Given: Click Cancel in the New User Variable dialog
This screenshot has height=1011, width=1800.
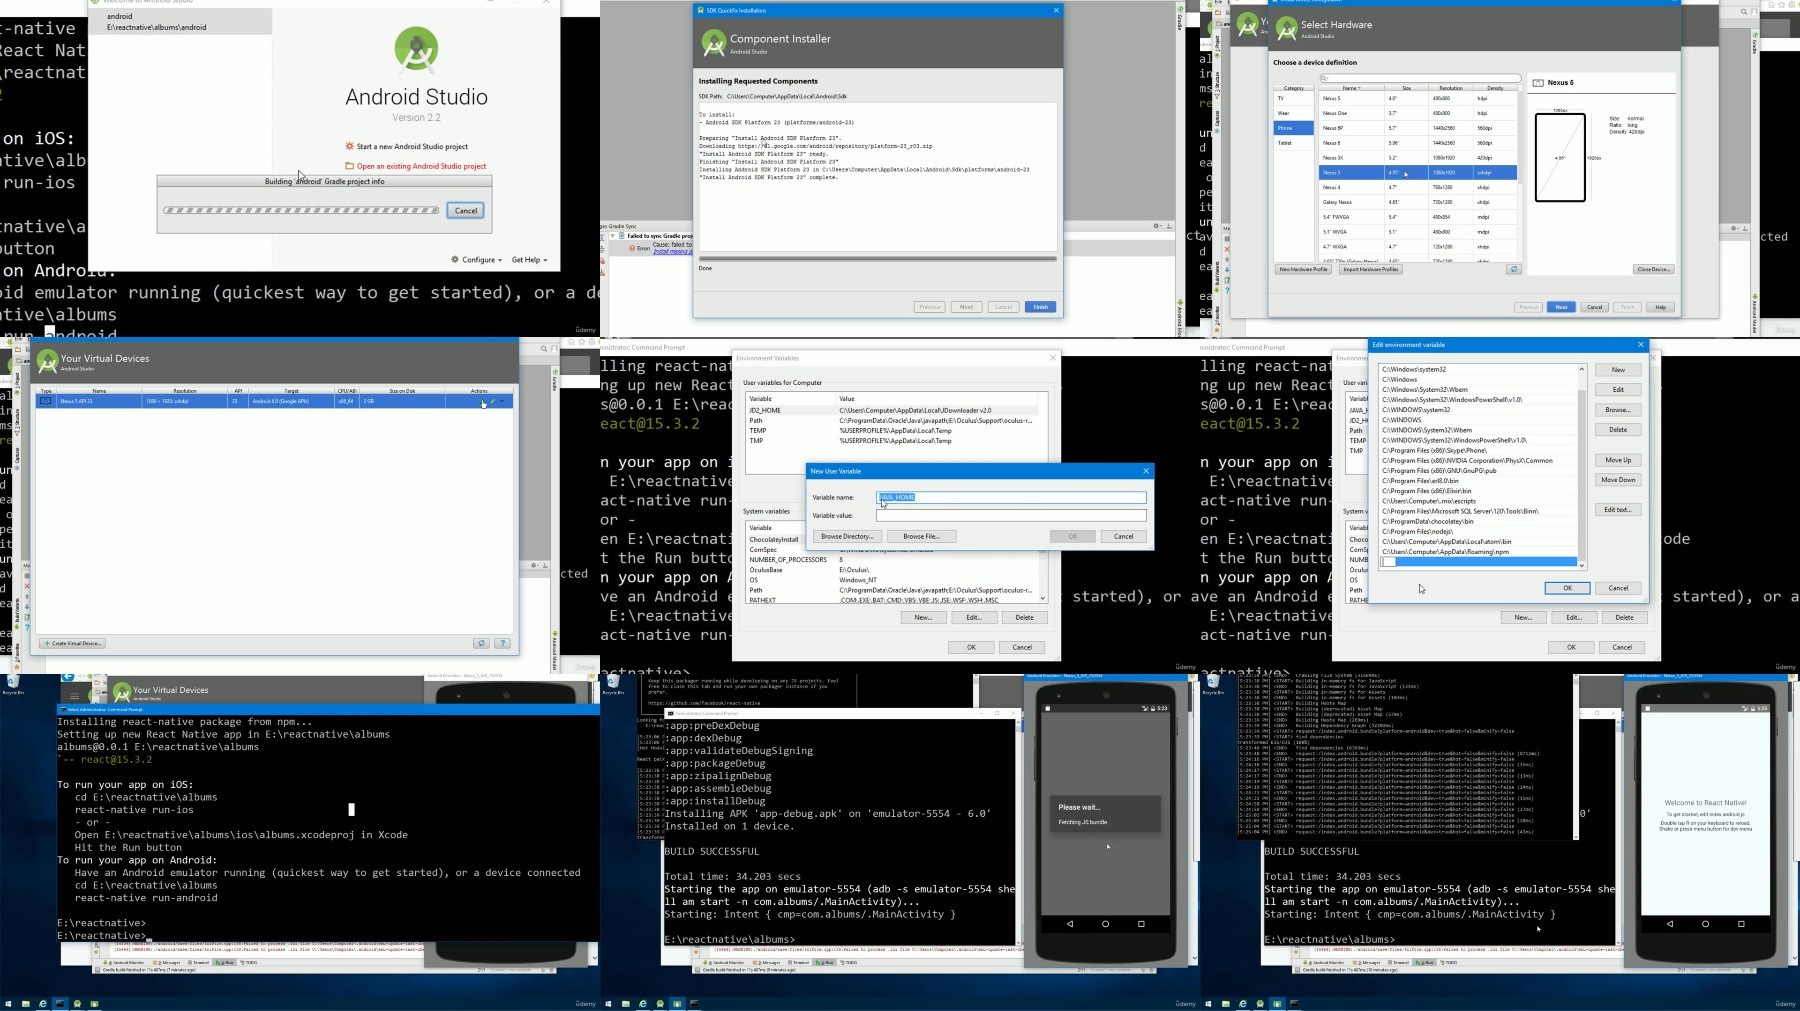Looking at the screenshot, I should coord(1123,536).
